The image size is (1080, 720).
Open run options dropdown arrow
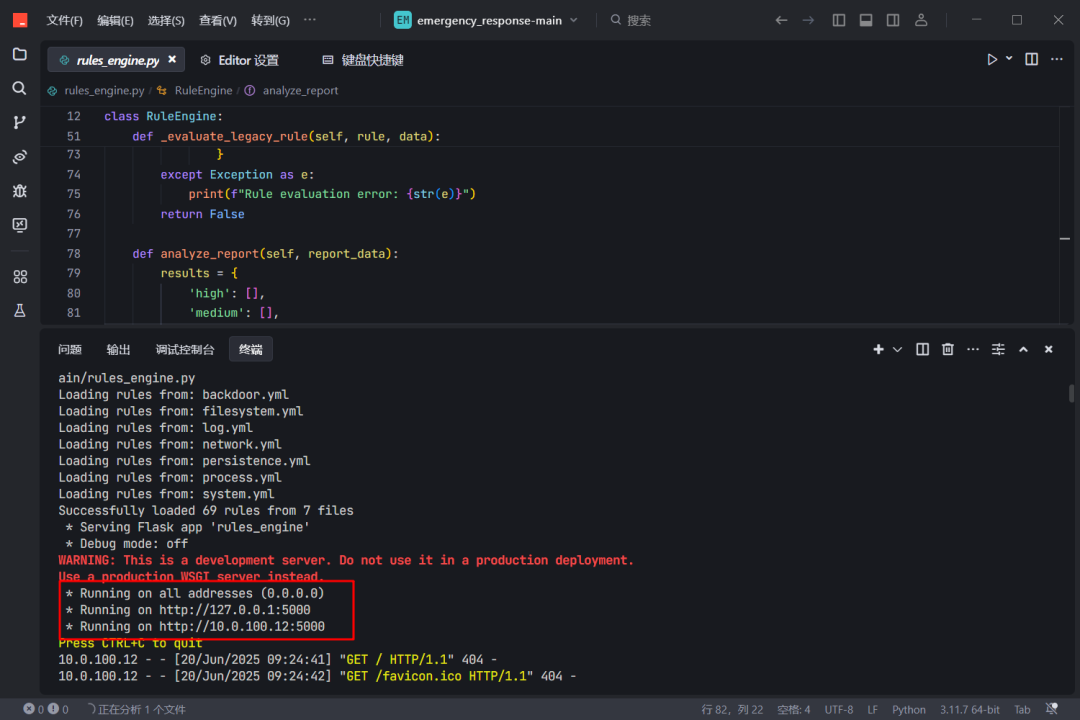1009,59
